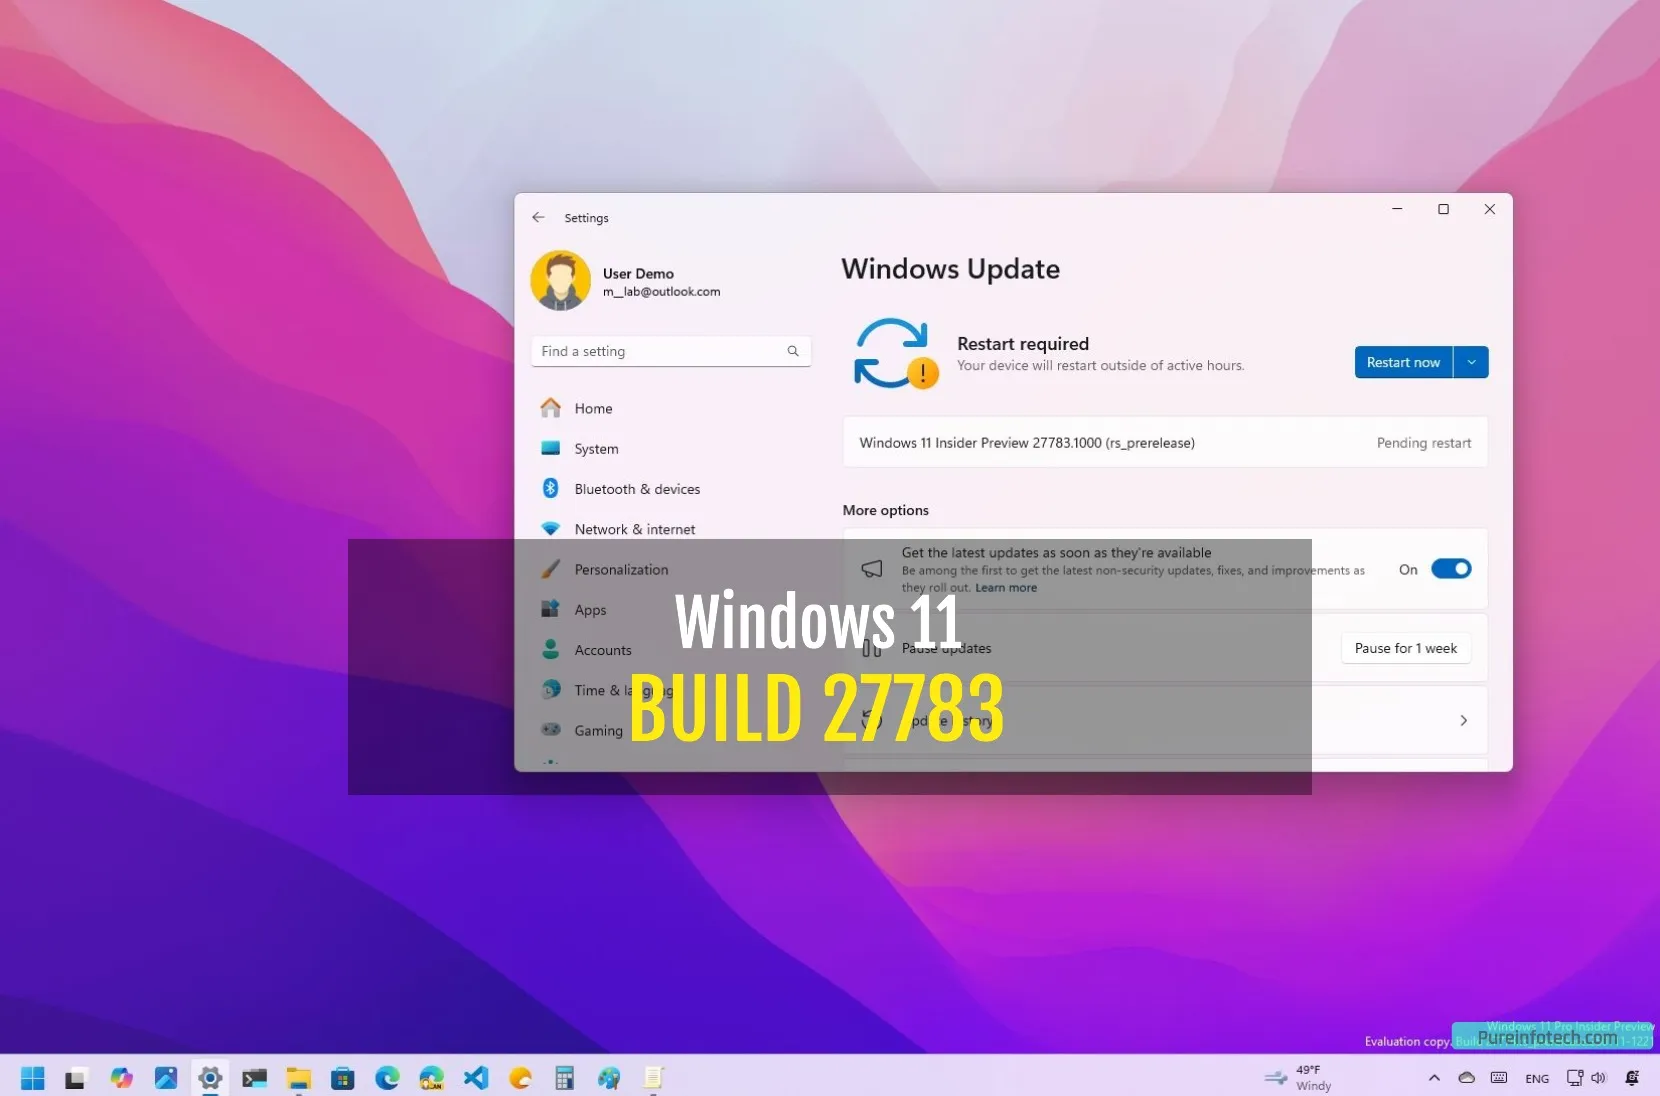Click the Learn more link
The height and width of the screenshot is (1096, 1660).
pos(1006,588)
